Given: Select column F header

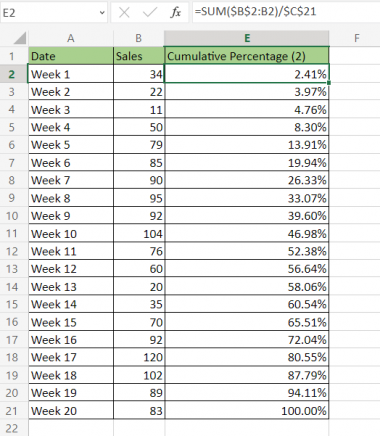Looking at the screenshot, I should (356, 38).
